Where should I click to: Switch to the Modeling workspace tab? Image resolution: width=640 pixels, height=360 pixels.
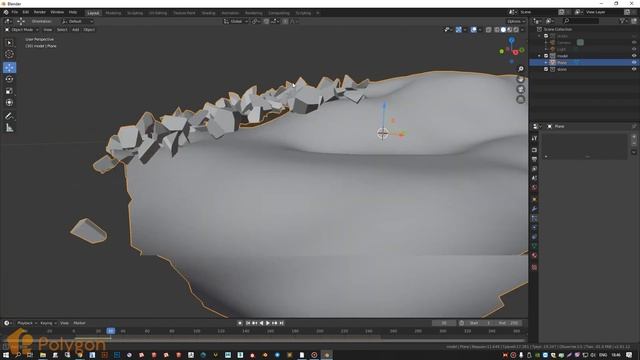[113, 13]
